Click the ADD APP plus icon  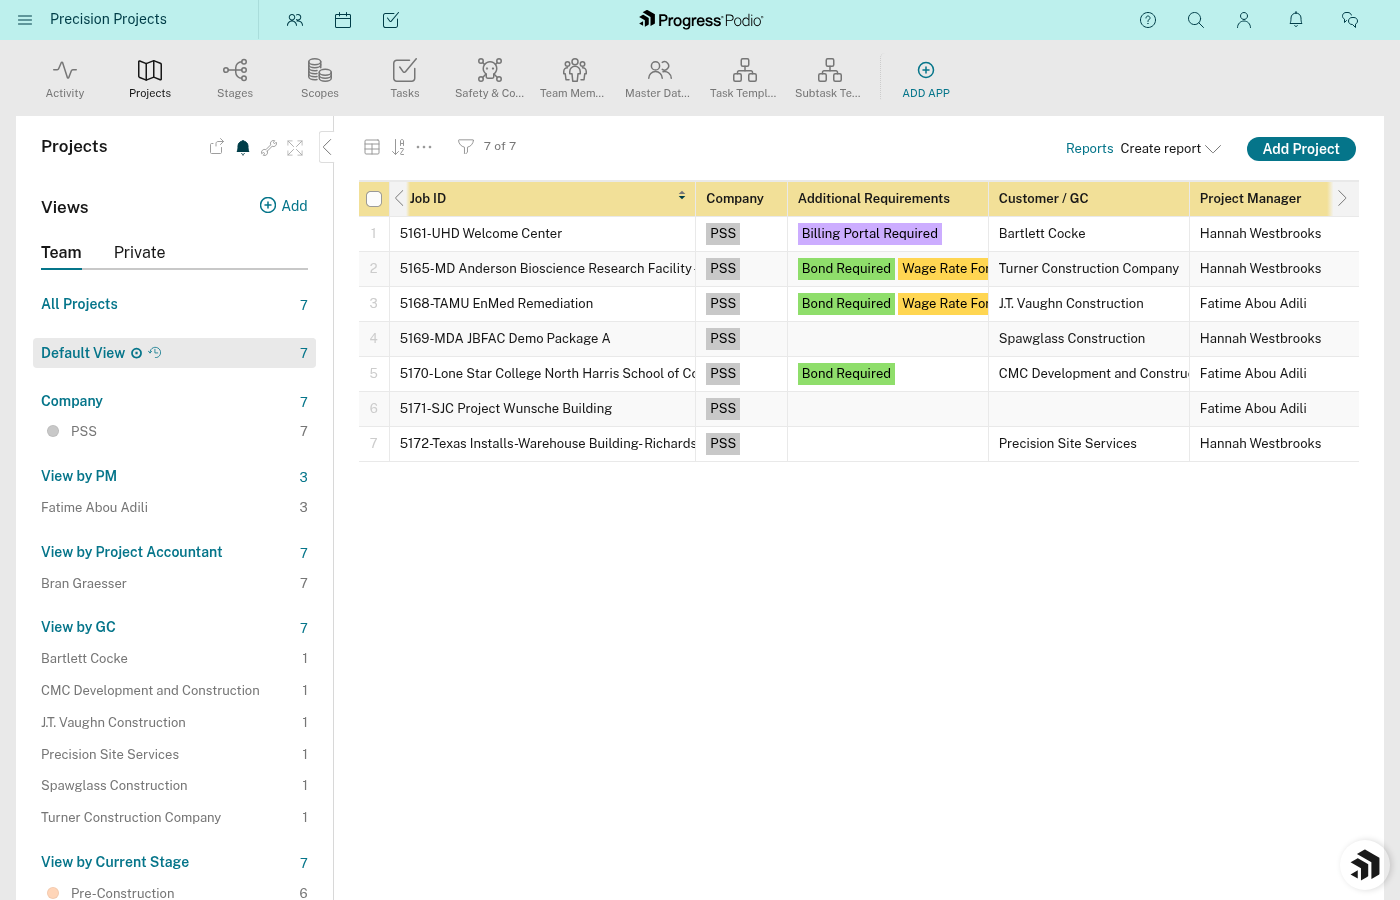925,70
